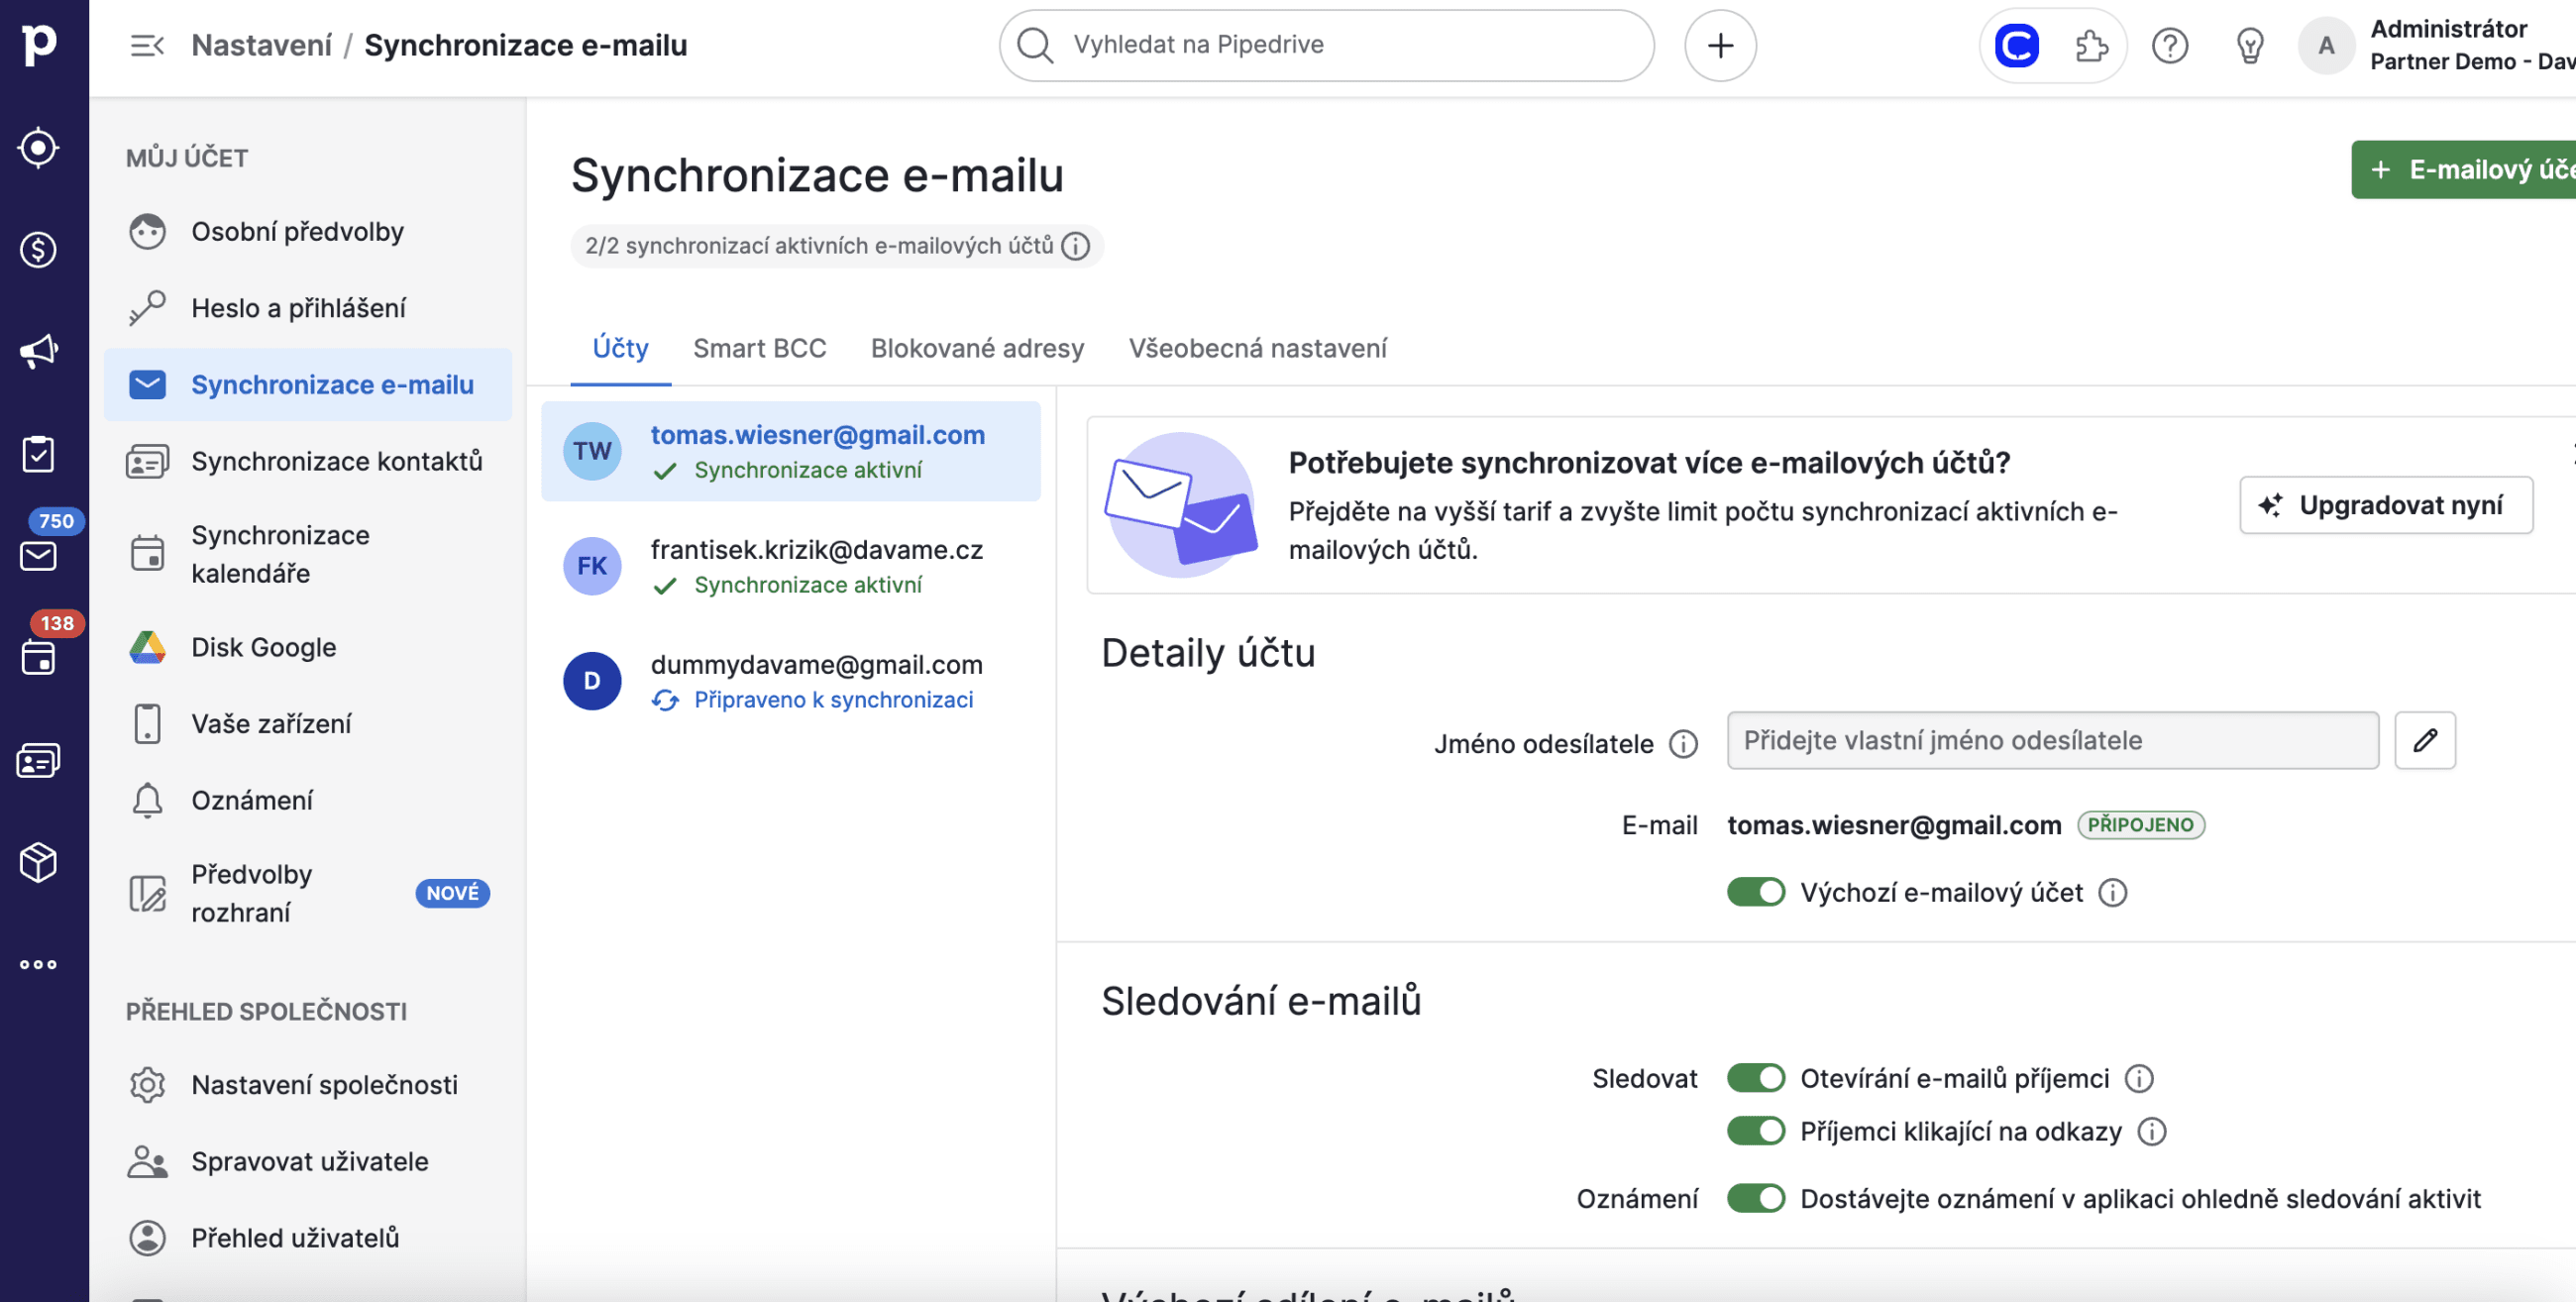Toggle Příjemci klikající na odkazy switch
The width and height of the screenshot is (2576, 1302).
coord(1755,1131)
